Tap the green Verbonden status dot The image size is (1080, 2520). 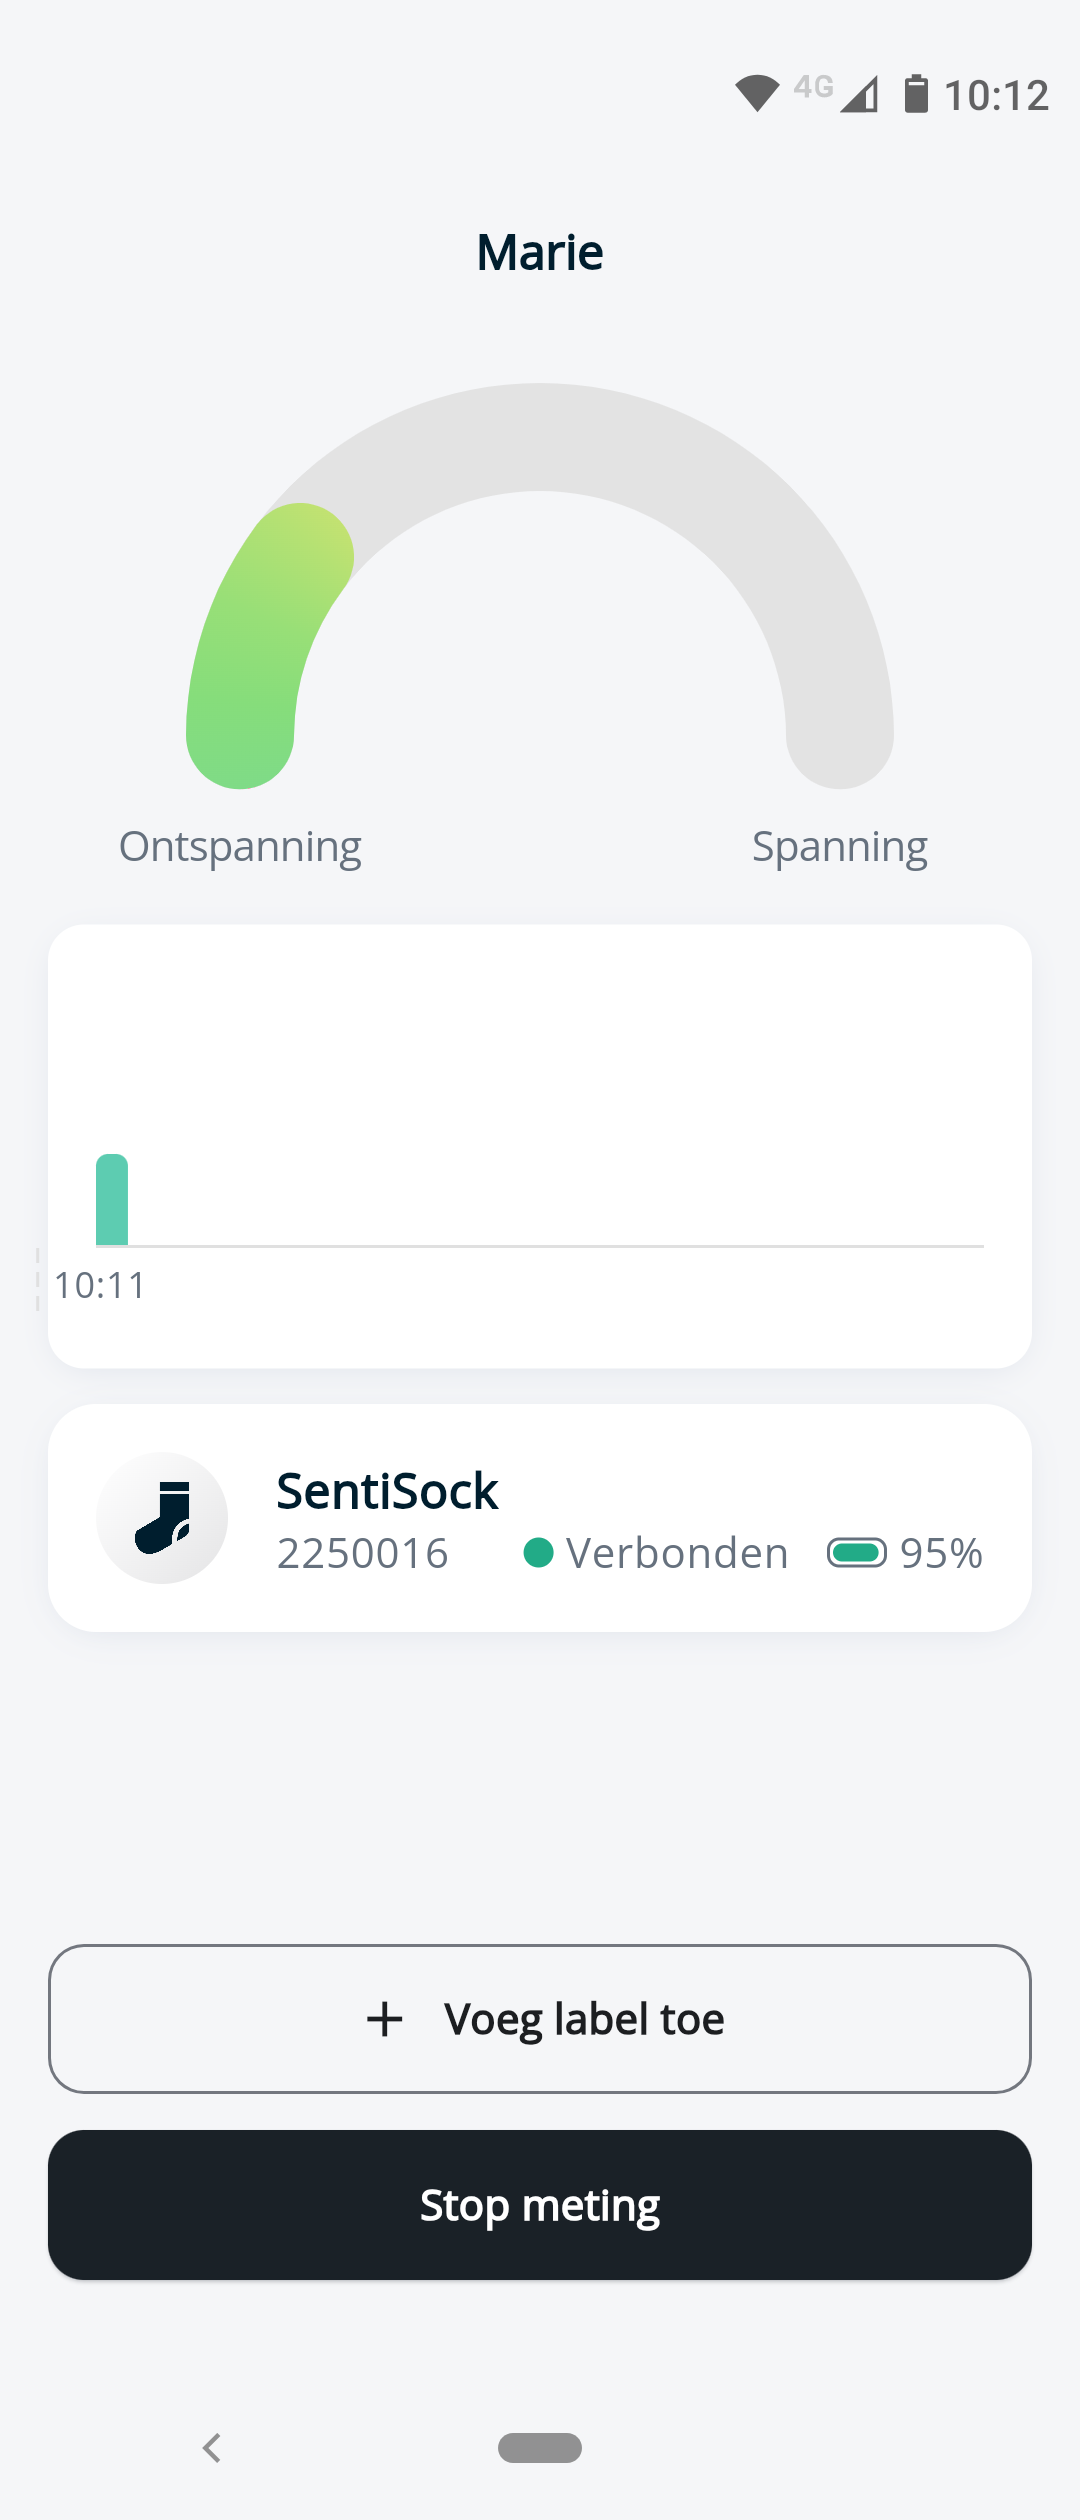(538, 1553)
